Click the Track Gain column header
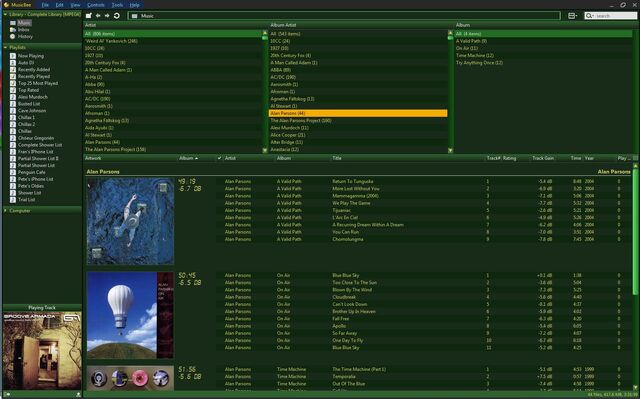The image size is (640, 399). (x=543, y=158)
